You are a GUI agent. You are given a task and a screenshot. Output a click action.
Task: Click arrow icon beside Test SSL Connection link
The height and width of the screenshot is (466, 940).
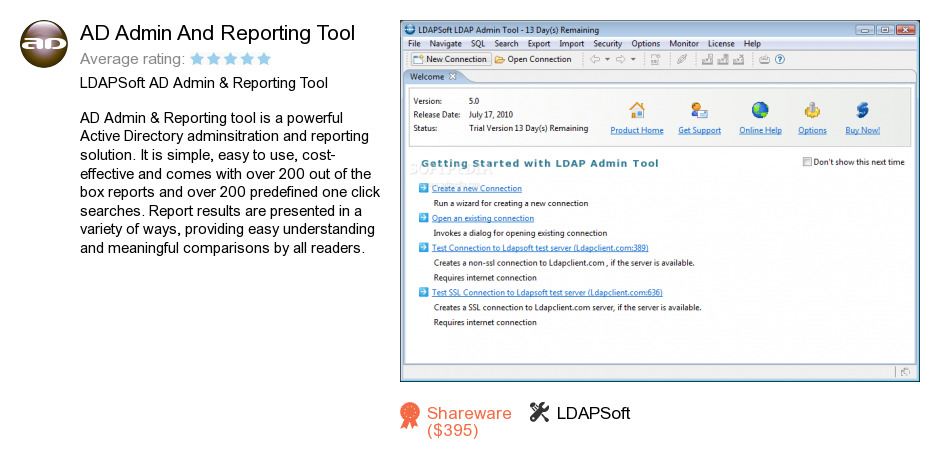[424, 292]
